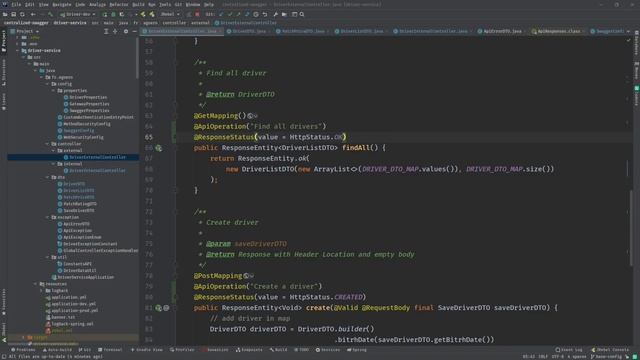Click the globe icon next to @GetMapping
This screenshot has width=640, height=360.
click(250, 116)
